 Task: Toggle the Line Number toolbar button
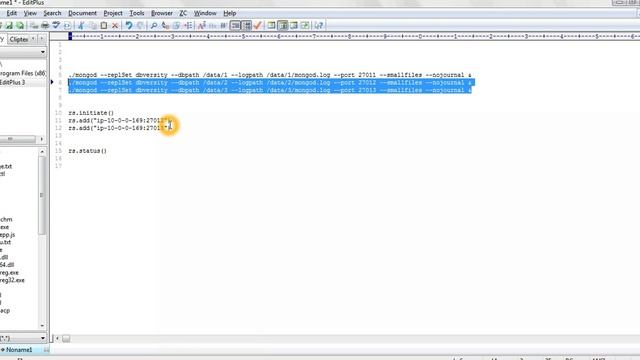pos(247,25)
